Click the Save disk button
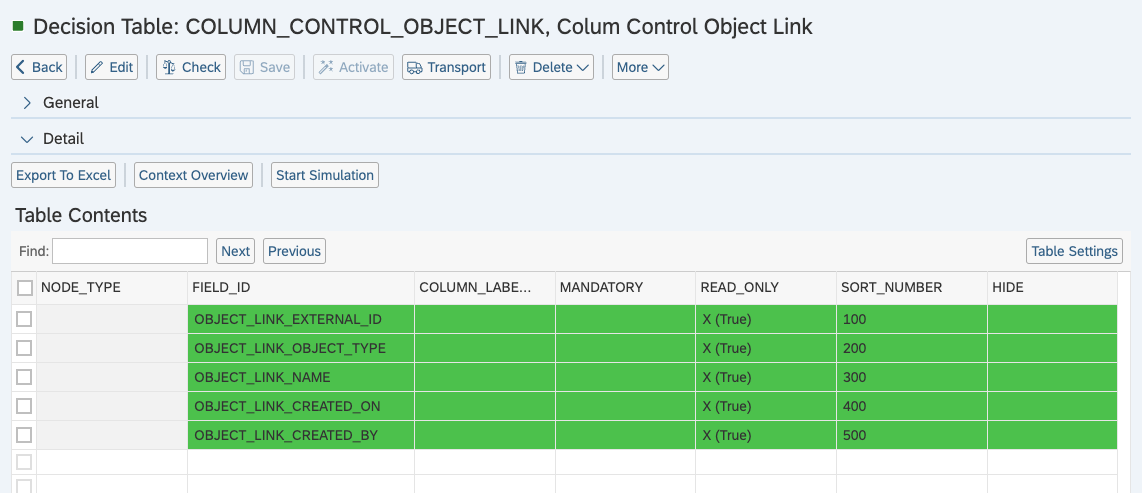The width and height of the screenshot is (1142, 493). coord(265,67)
